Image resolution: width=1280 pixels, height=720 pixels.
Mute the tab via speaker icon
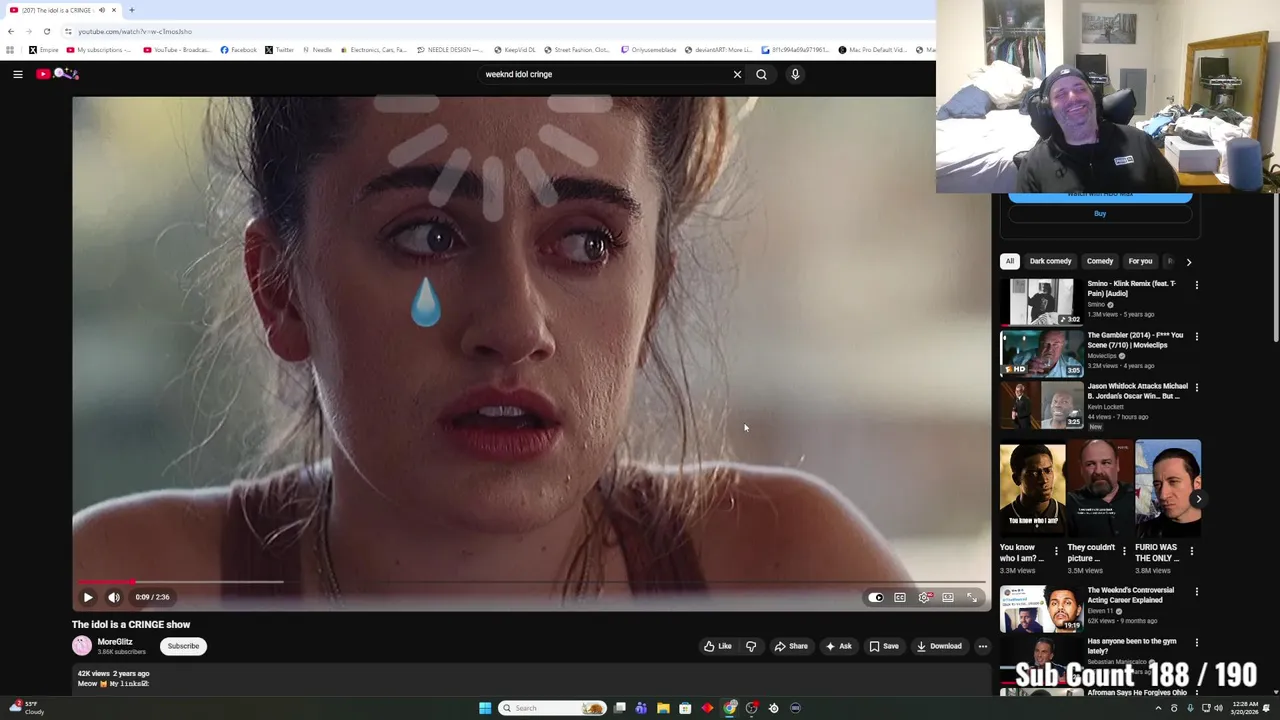[101, 10]
